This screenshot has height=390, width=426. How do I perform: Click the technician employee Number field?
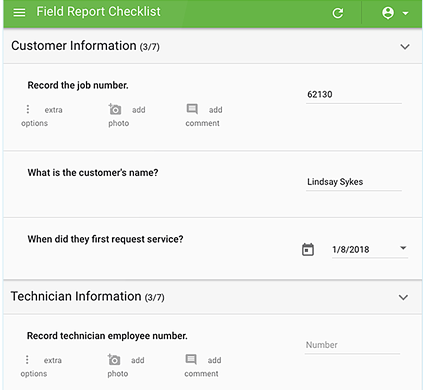pos(352,346)
